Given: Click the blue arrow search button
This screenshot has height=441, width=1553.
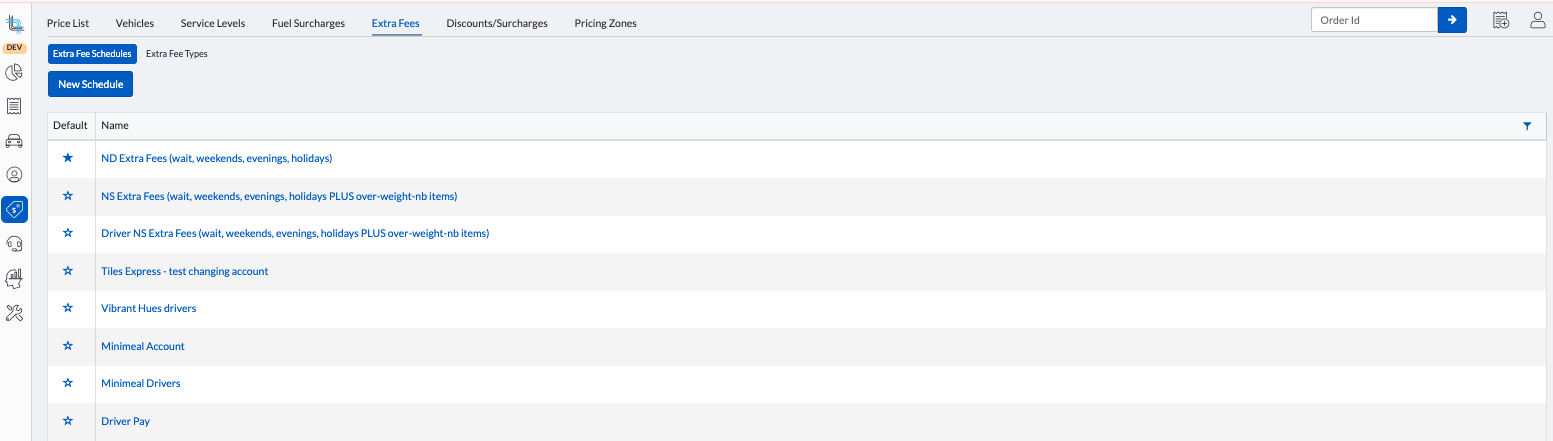Looking at the screenshot, I should [1452, 20].
